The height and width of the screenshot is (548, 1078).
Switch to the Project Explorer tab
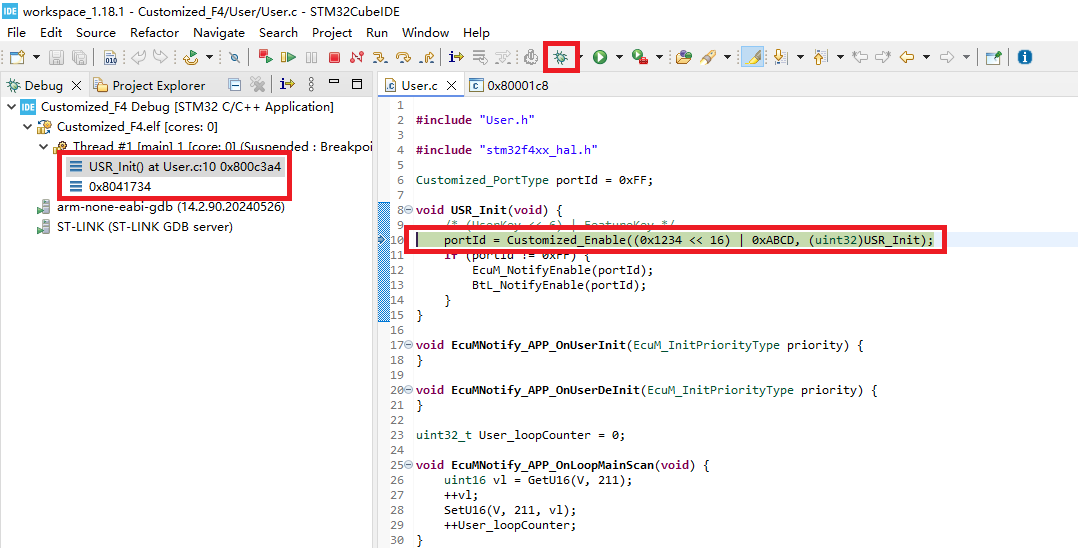tap(158, 85)
